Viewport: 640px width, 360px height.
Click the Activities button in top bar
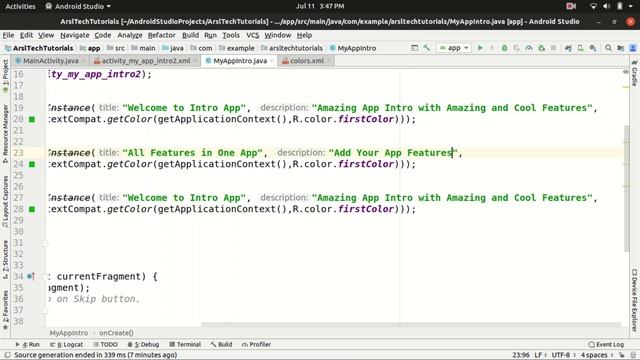coord(20,6)
